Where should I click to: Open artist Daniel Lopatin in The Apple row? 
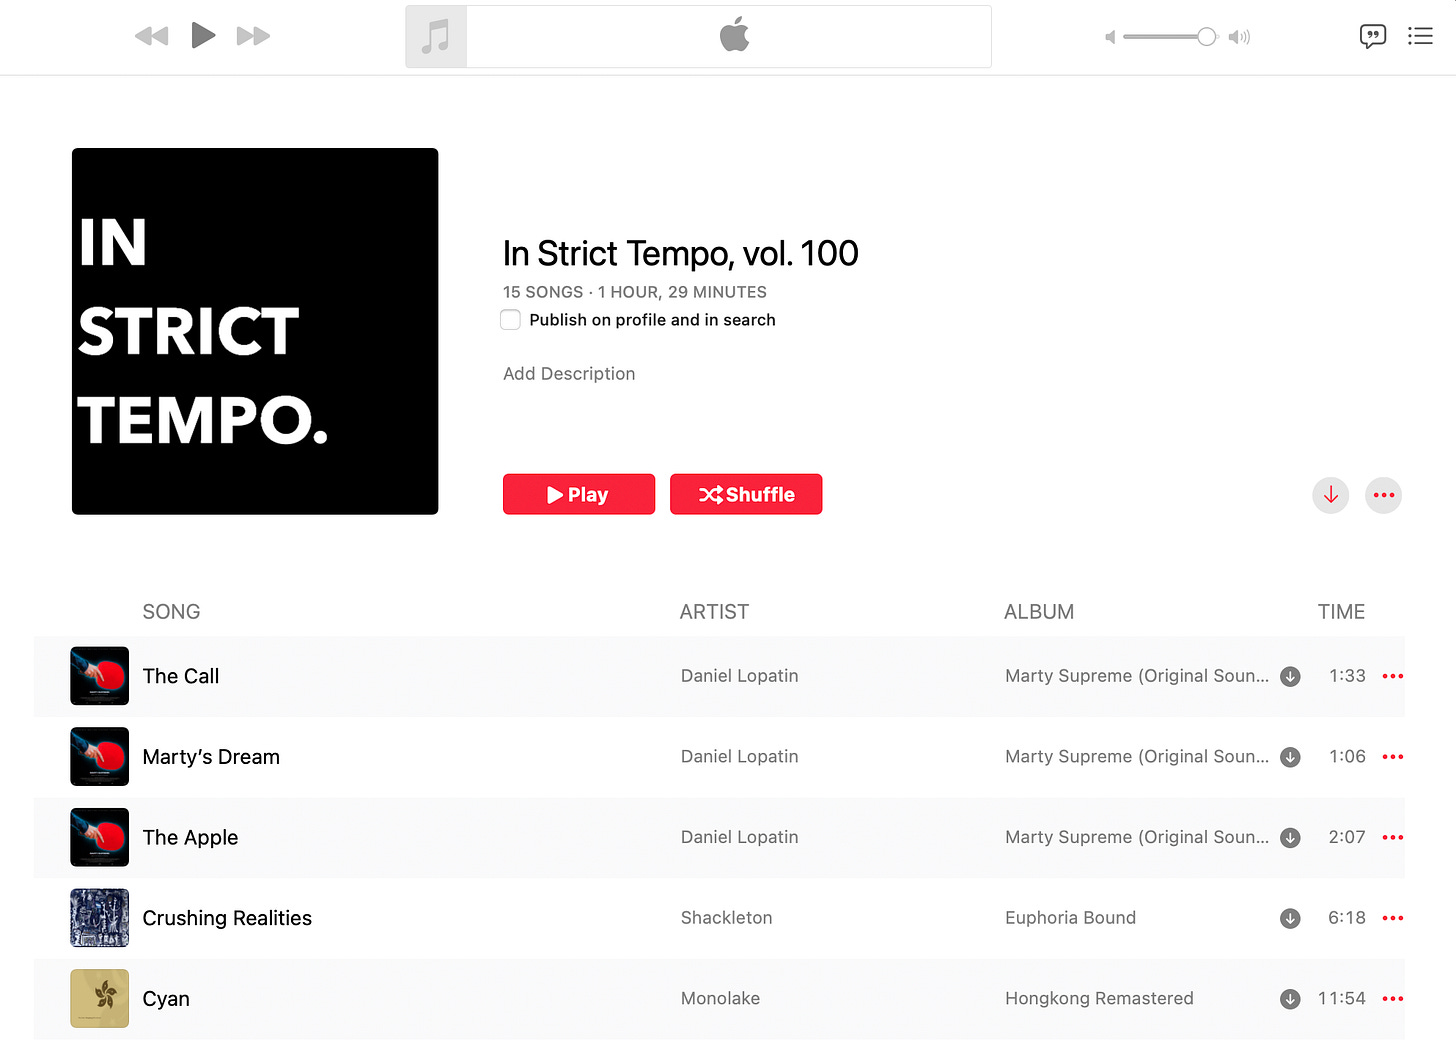point(740,837)
